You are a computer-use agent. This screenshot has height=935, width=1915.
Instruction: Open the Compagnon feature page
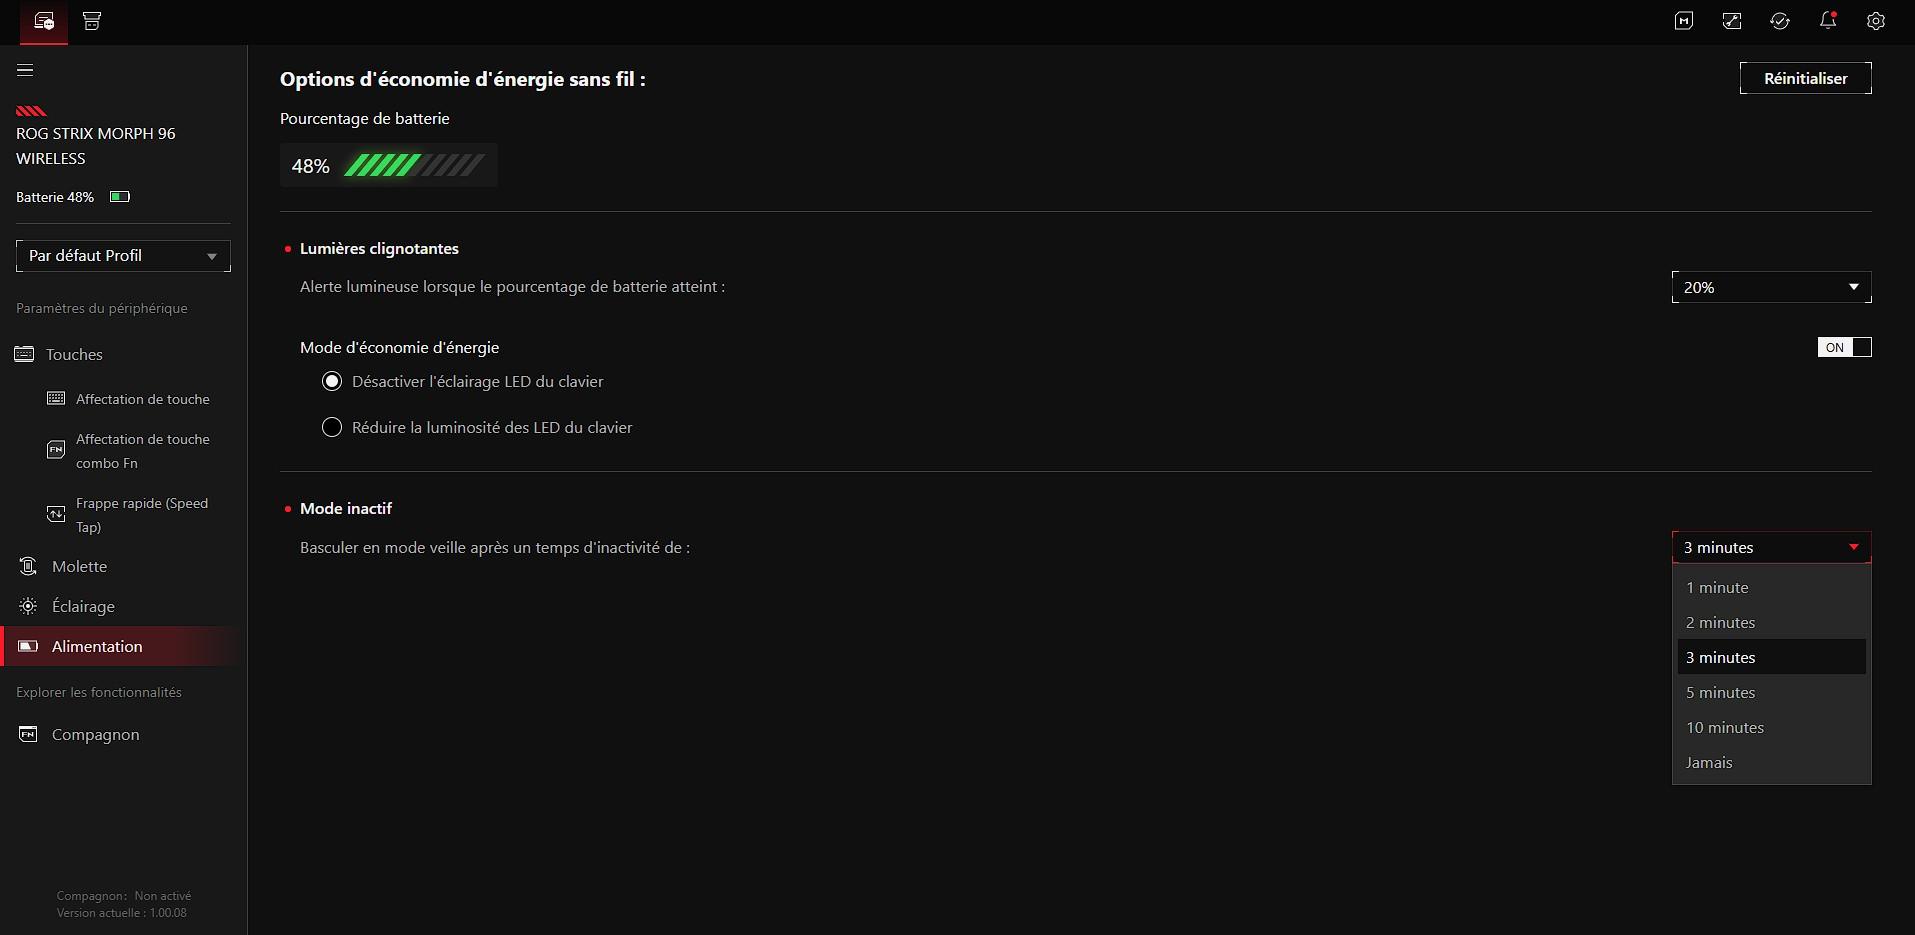[x=95, y=734]
